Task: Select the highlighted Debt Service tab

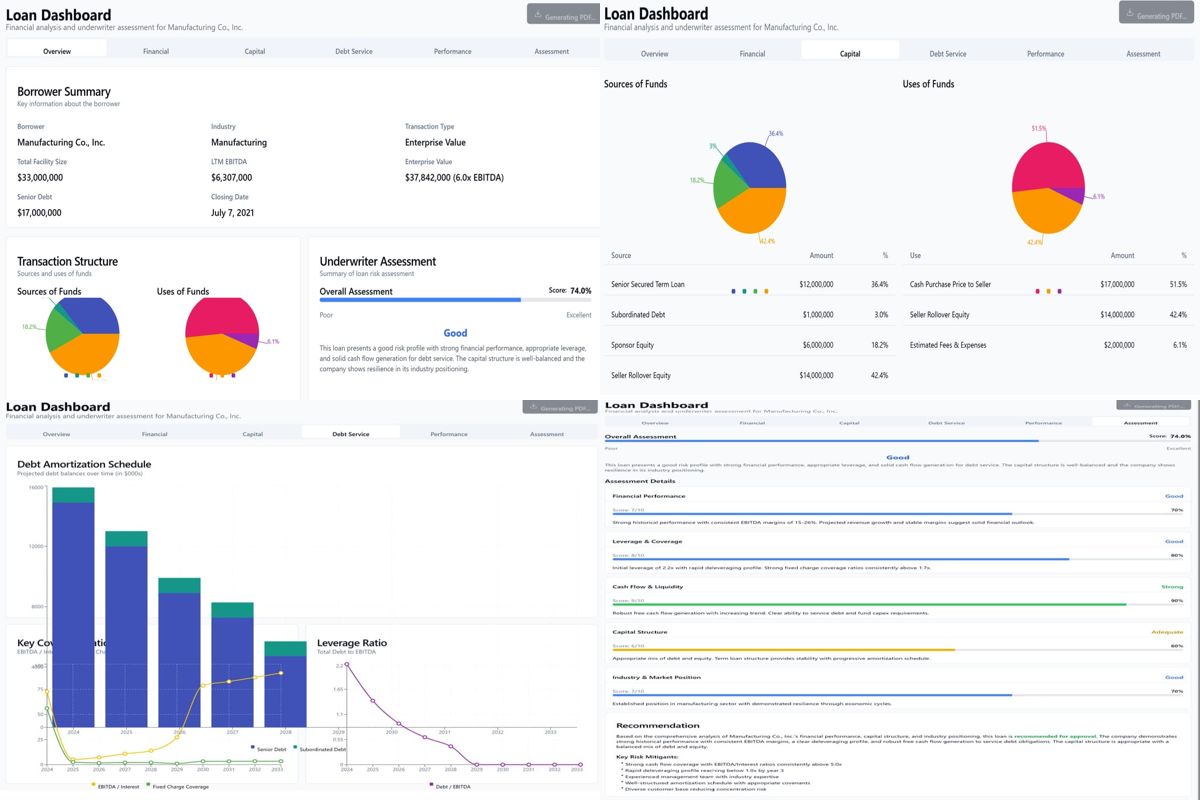Action: (351, 434)
